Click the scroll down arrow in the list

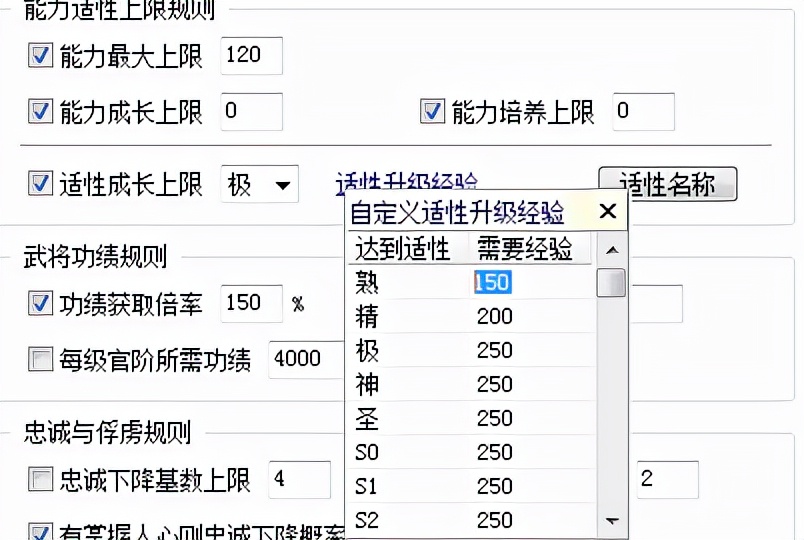coord(612,522)
